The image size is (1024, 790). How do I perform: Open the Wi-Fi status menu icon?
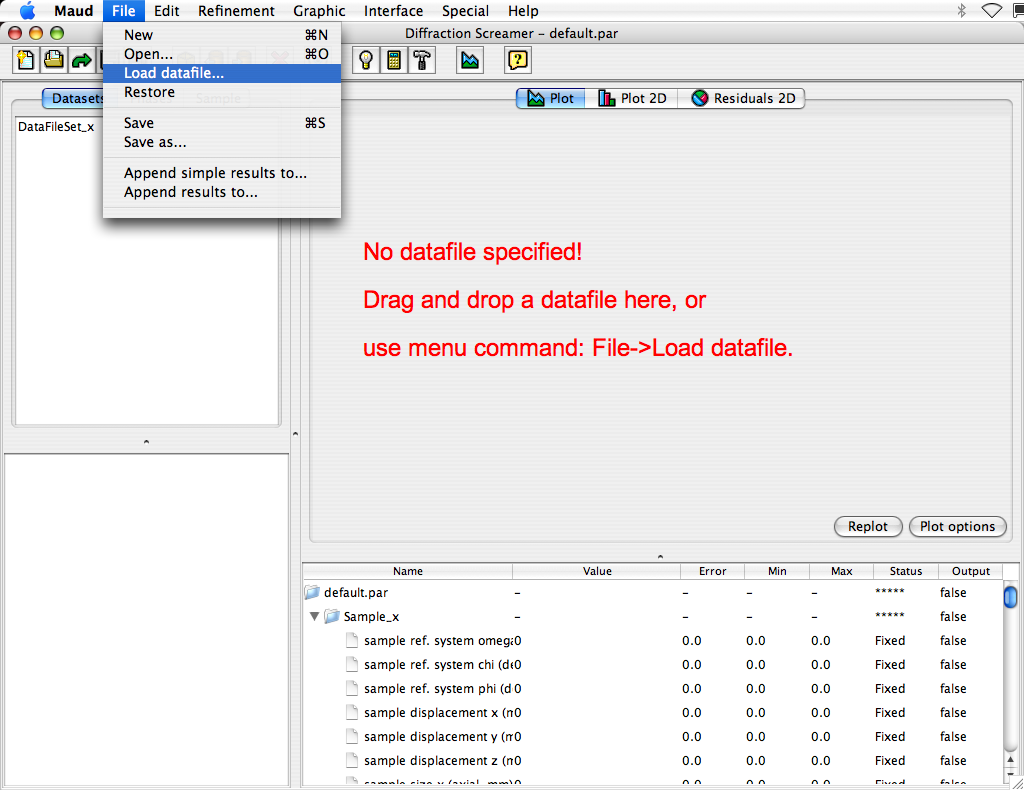tap(991, 11)
